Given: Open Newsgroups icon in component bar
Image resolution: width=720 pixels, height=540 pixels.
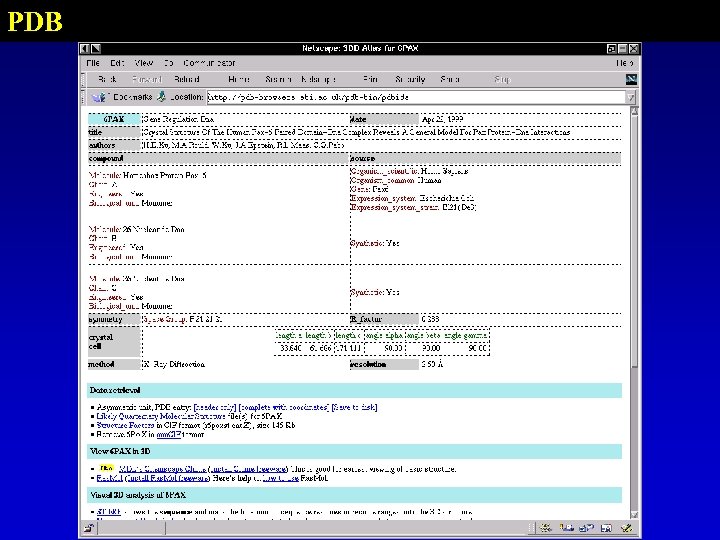Looking at the screenshot, I should (x=586, y=528).
